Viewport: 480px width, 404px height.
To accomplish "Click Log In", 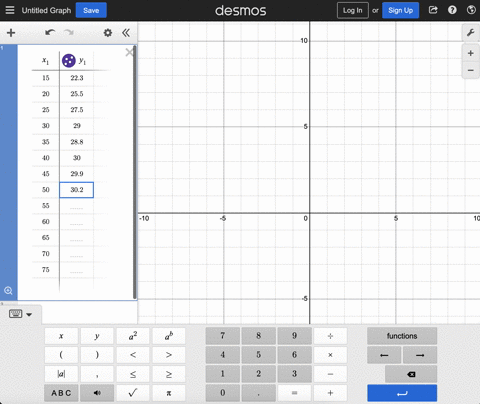I will tap(353, 10).
